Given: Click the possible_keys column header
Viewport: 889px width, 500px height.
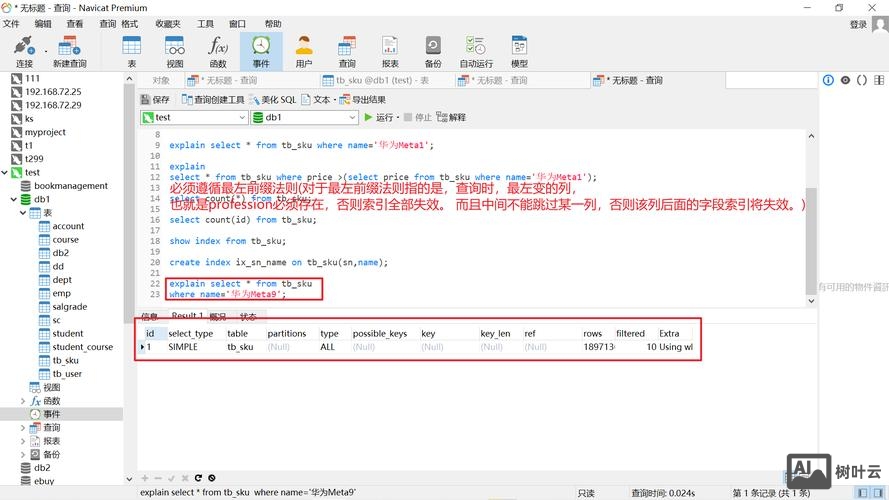Looking at the screenshot, I should pos(379,333).
